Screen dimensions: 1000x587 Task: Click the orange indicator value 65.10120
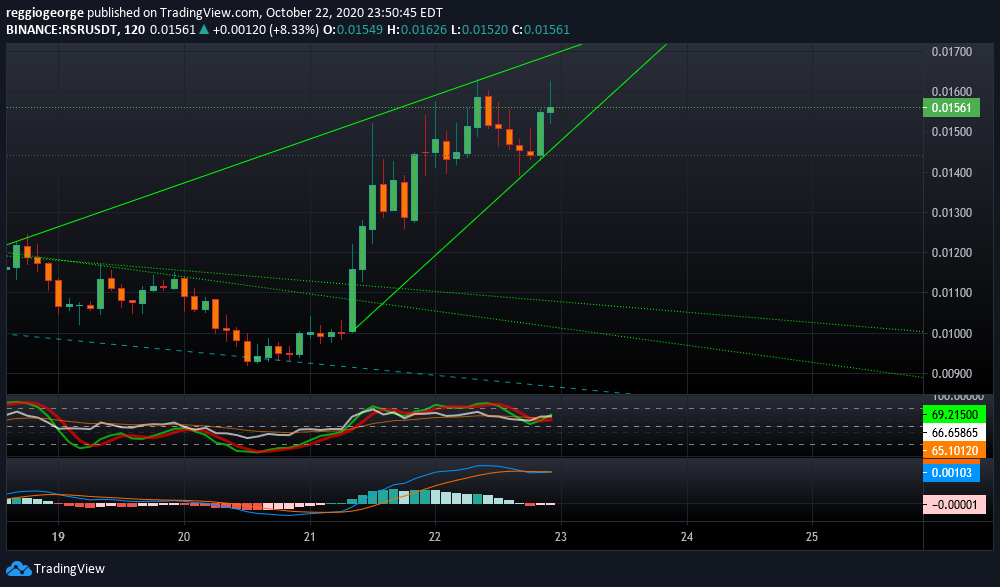tap(954, 450)
